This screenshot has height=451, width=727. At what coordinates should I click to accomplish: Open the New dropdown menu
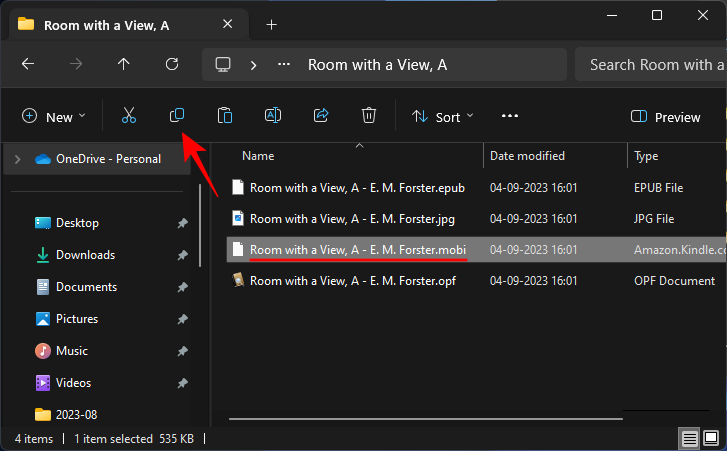click(54, 117)
